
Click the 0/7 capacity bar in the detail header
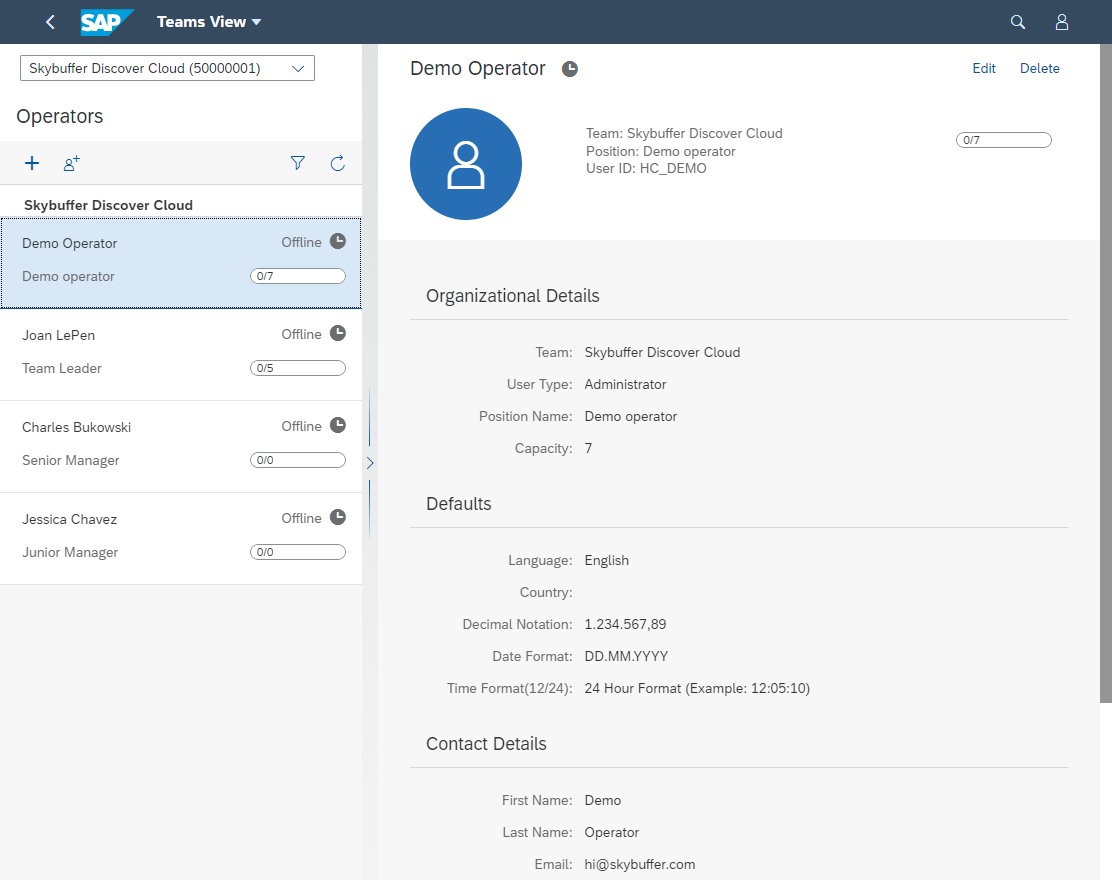point(1003,140)
